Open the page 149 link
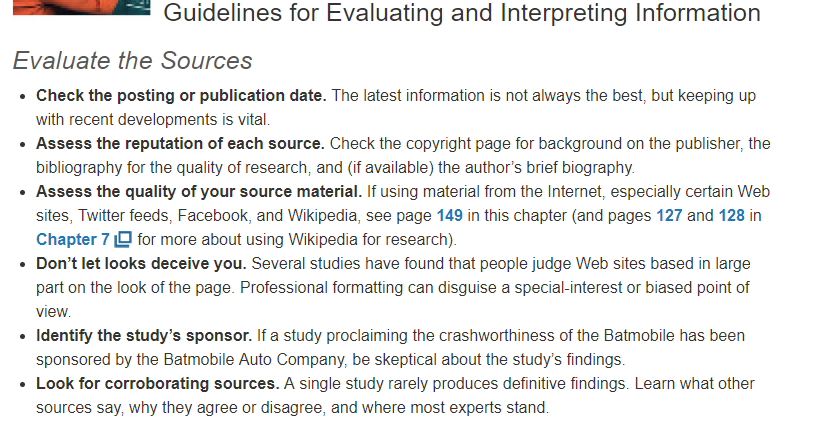Viewport: 825px width, 431px height. (450, 215)
